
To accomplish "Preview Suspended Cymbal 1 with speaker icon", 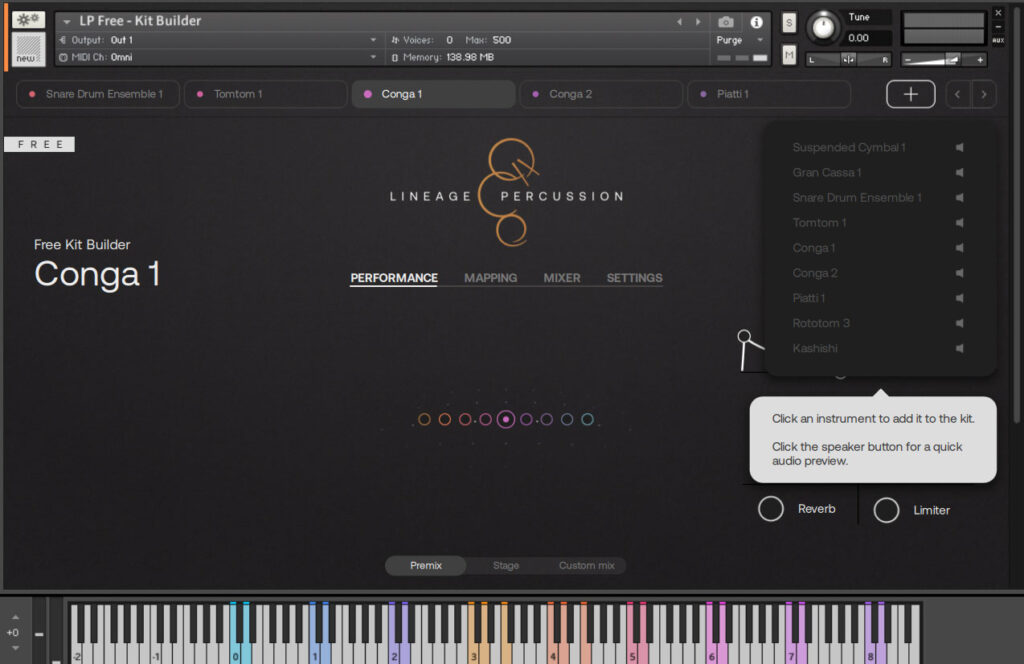I will 959,148.
